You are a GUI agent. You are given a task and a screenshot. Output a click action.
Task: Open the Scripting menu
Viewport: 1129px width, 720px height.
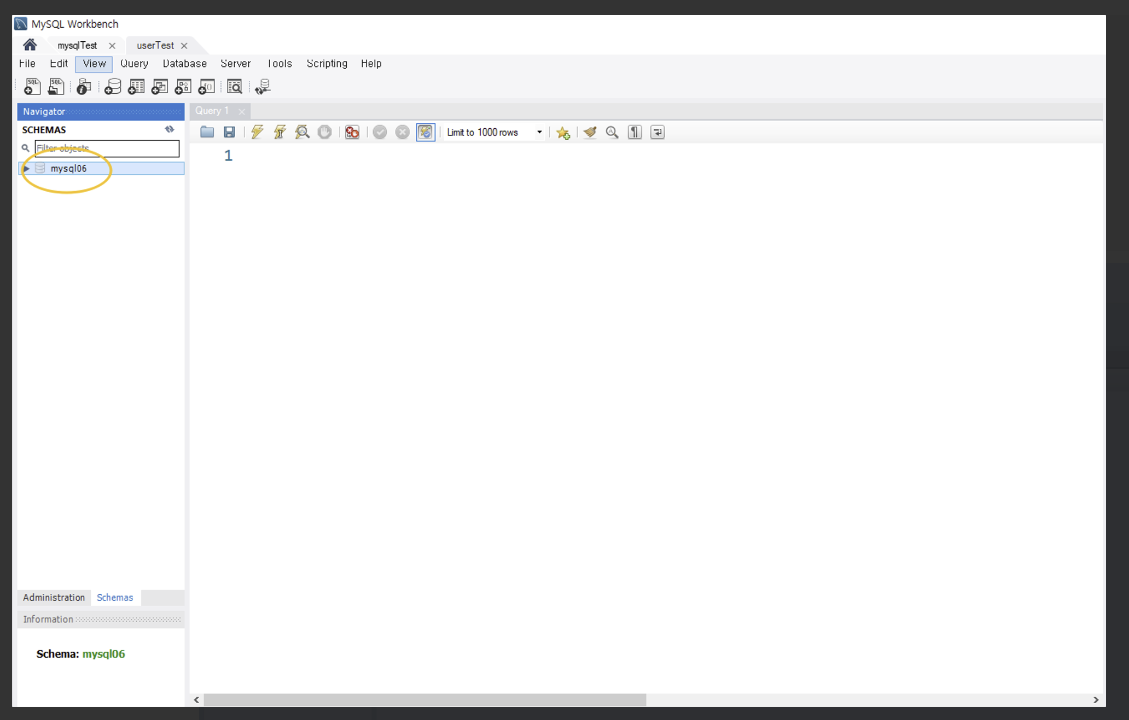point(327,63)
